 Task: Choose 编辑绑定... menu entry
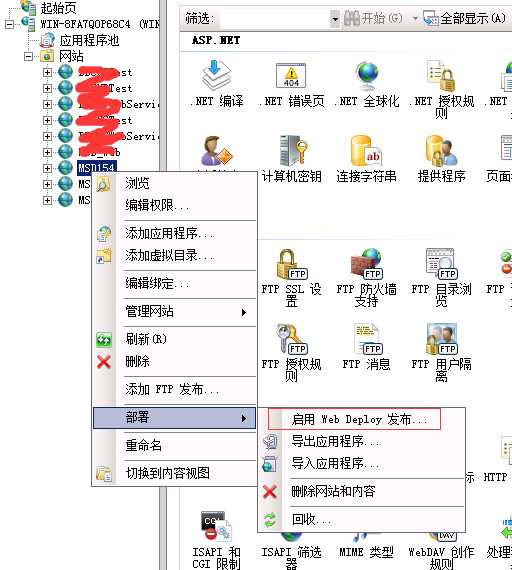tap(175, 283)
